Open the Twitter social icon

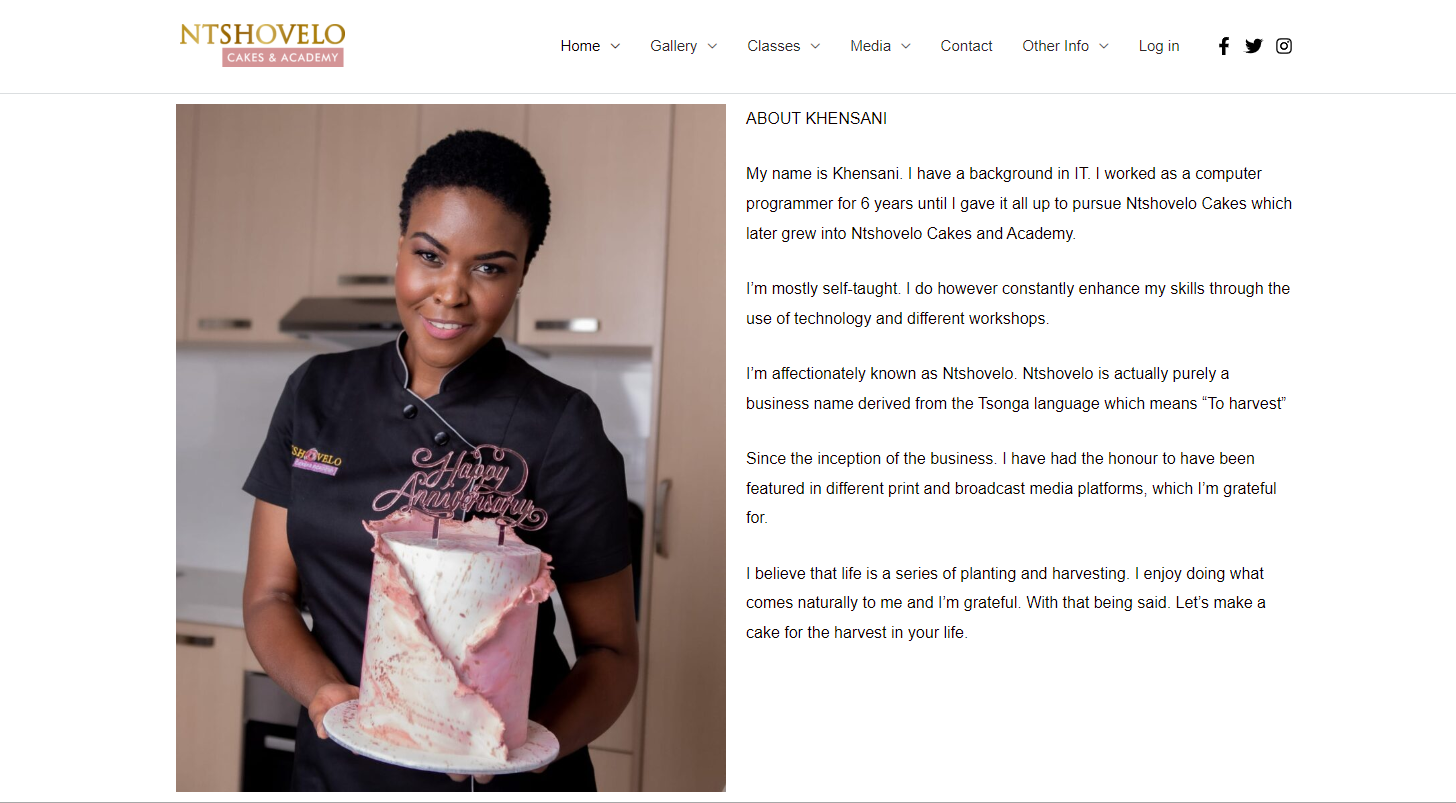click(x=1253, y=46)
